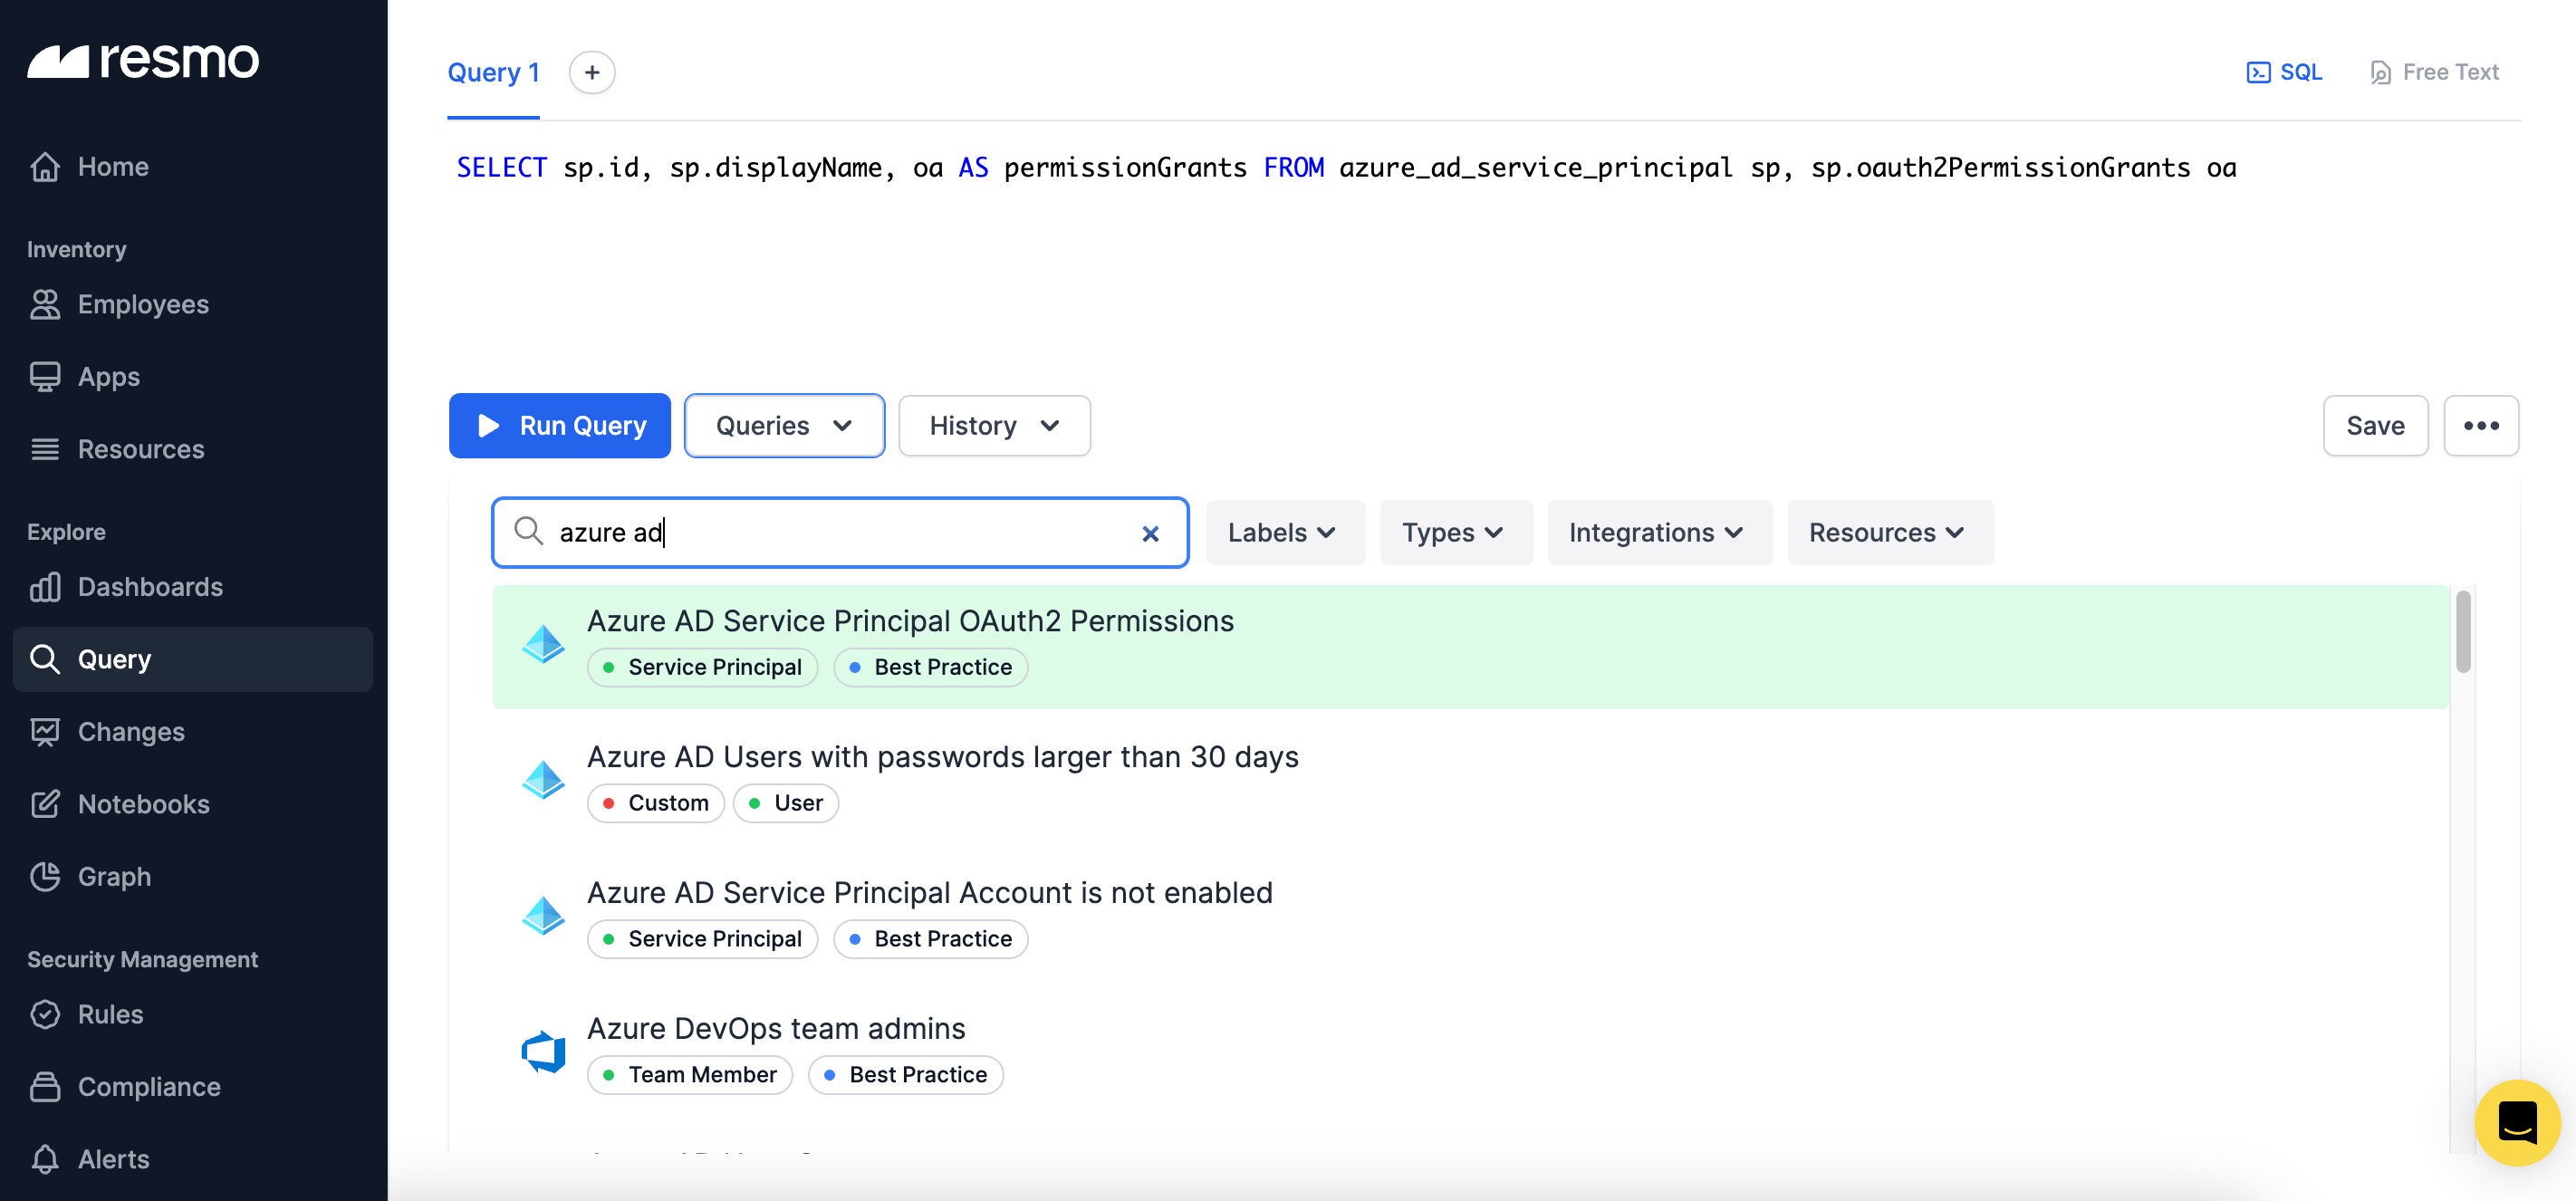Select the Resources sidebar icon
2576x1201 pixels.
(46, 449)
